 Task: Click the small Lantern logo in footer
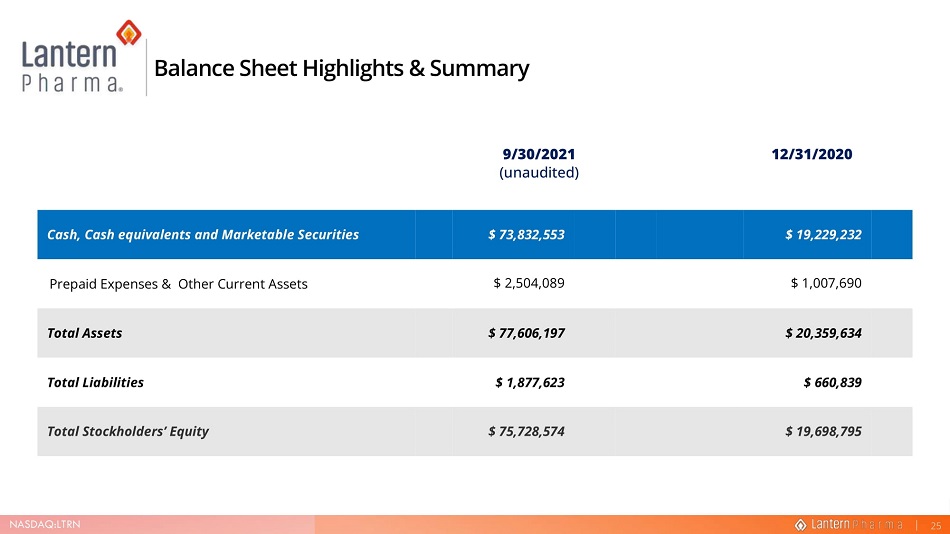[848, 524]
